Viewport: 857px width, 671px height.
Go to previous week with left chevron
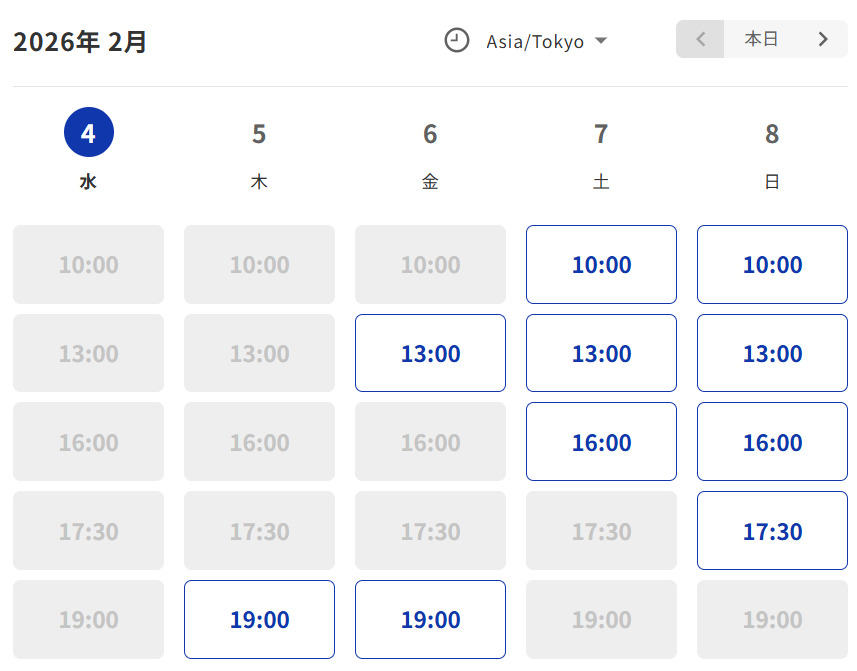pyautogui.click(x=701, y=40)
